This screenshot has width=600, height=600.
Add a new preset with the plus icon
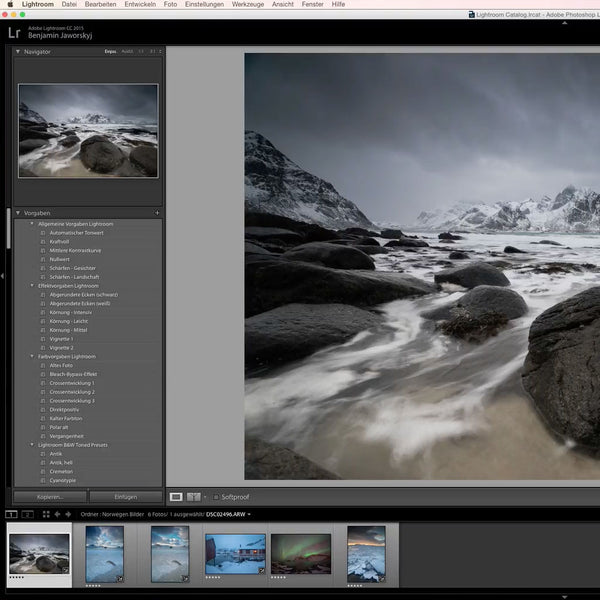pyautogui.click(x=157, y=213)
